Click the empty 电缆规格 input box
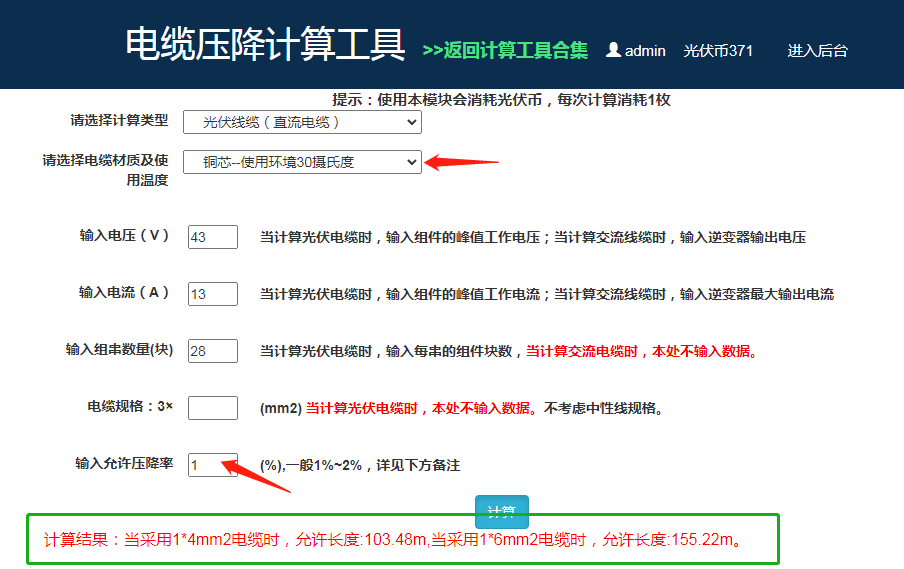The width and height of the screenshot is (904, 569). click(x=212, y=408)
